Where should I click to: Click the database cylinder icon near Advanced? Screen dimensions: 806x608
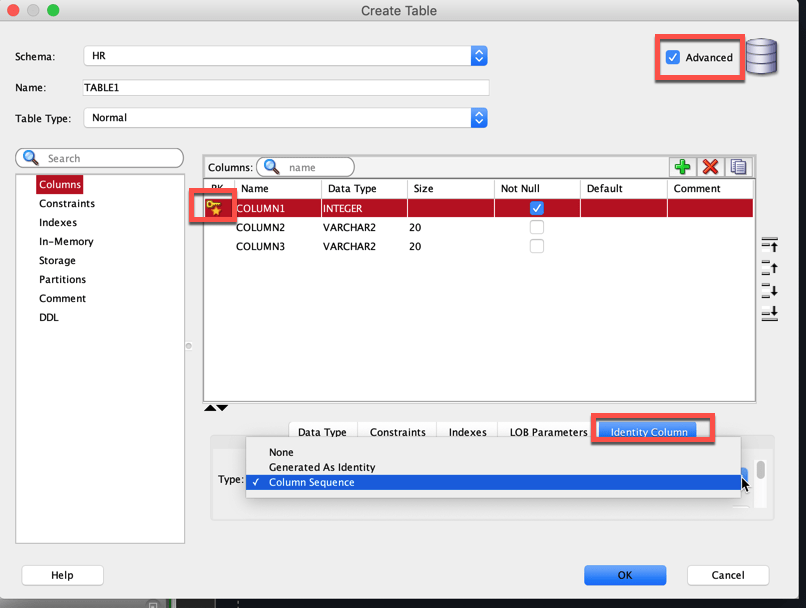click(x=761, y=58)
